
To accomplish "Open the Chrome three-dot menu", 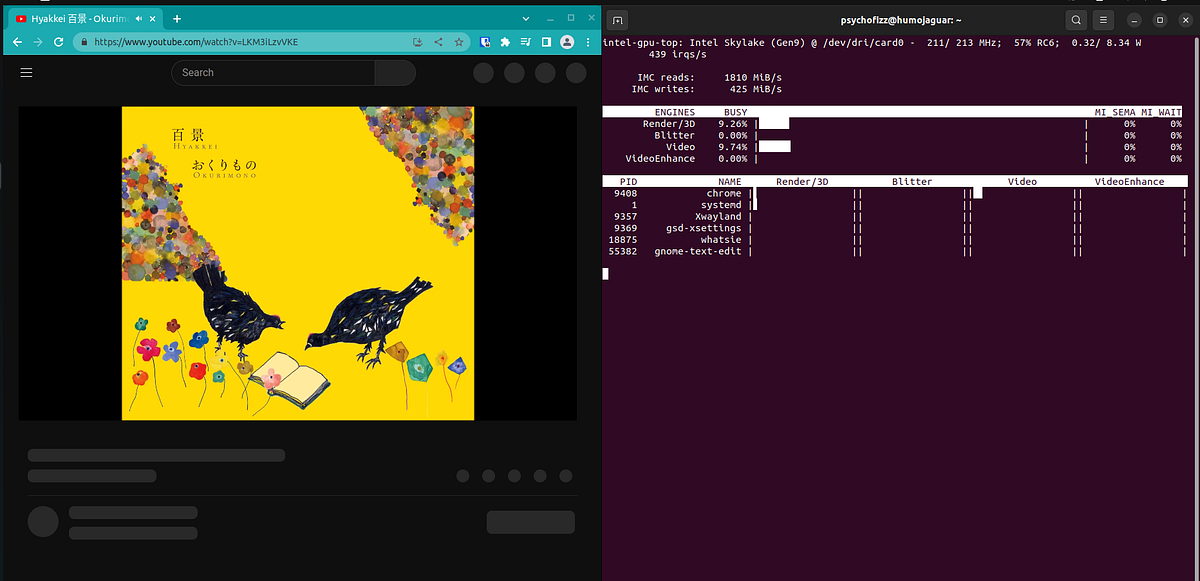I will 587,42.
